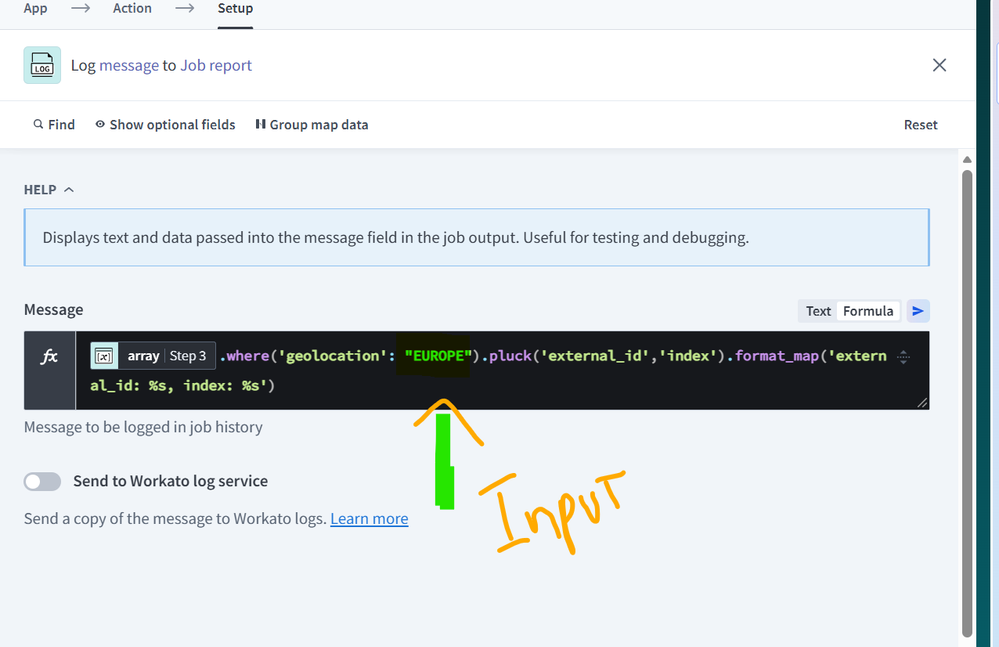Click the scroll up arrow
The image size is (999, 647).
966,160
